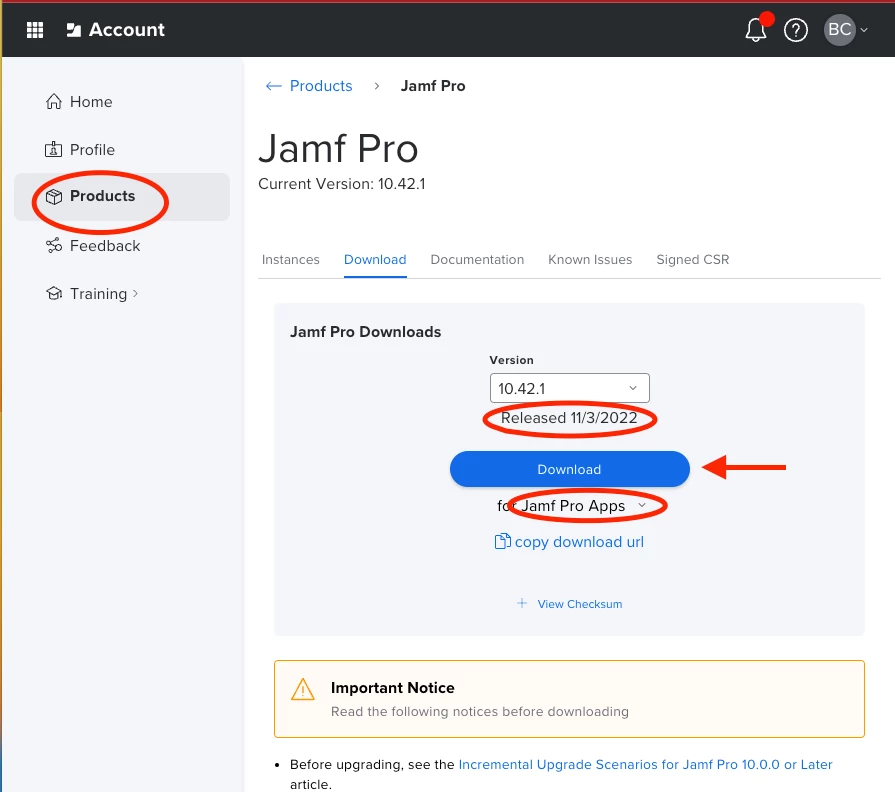Click the Home house icon
The image size is (895, 792).
point(54,102)
